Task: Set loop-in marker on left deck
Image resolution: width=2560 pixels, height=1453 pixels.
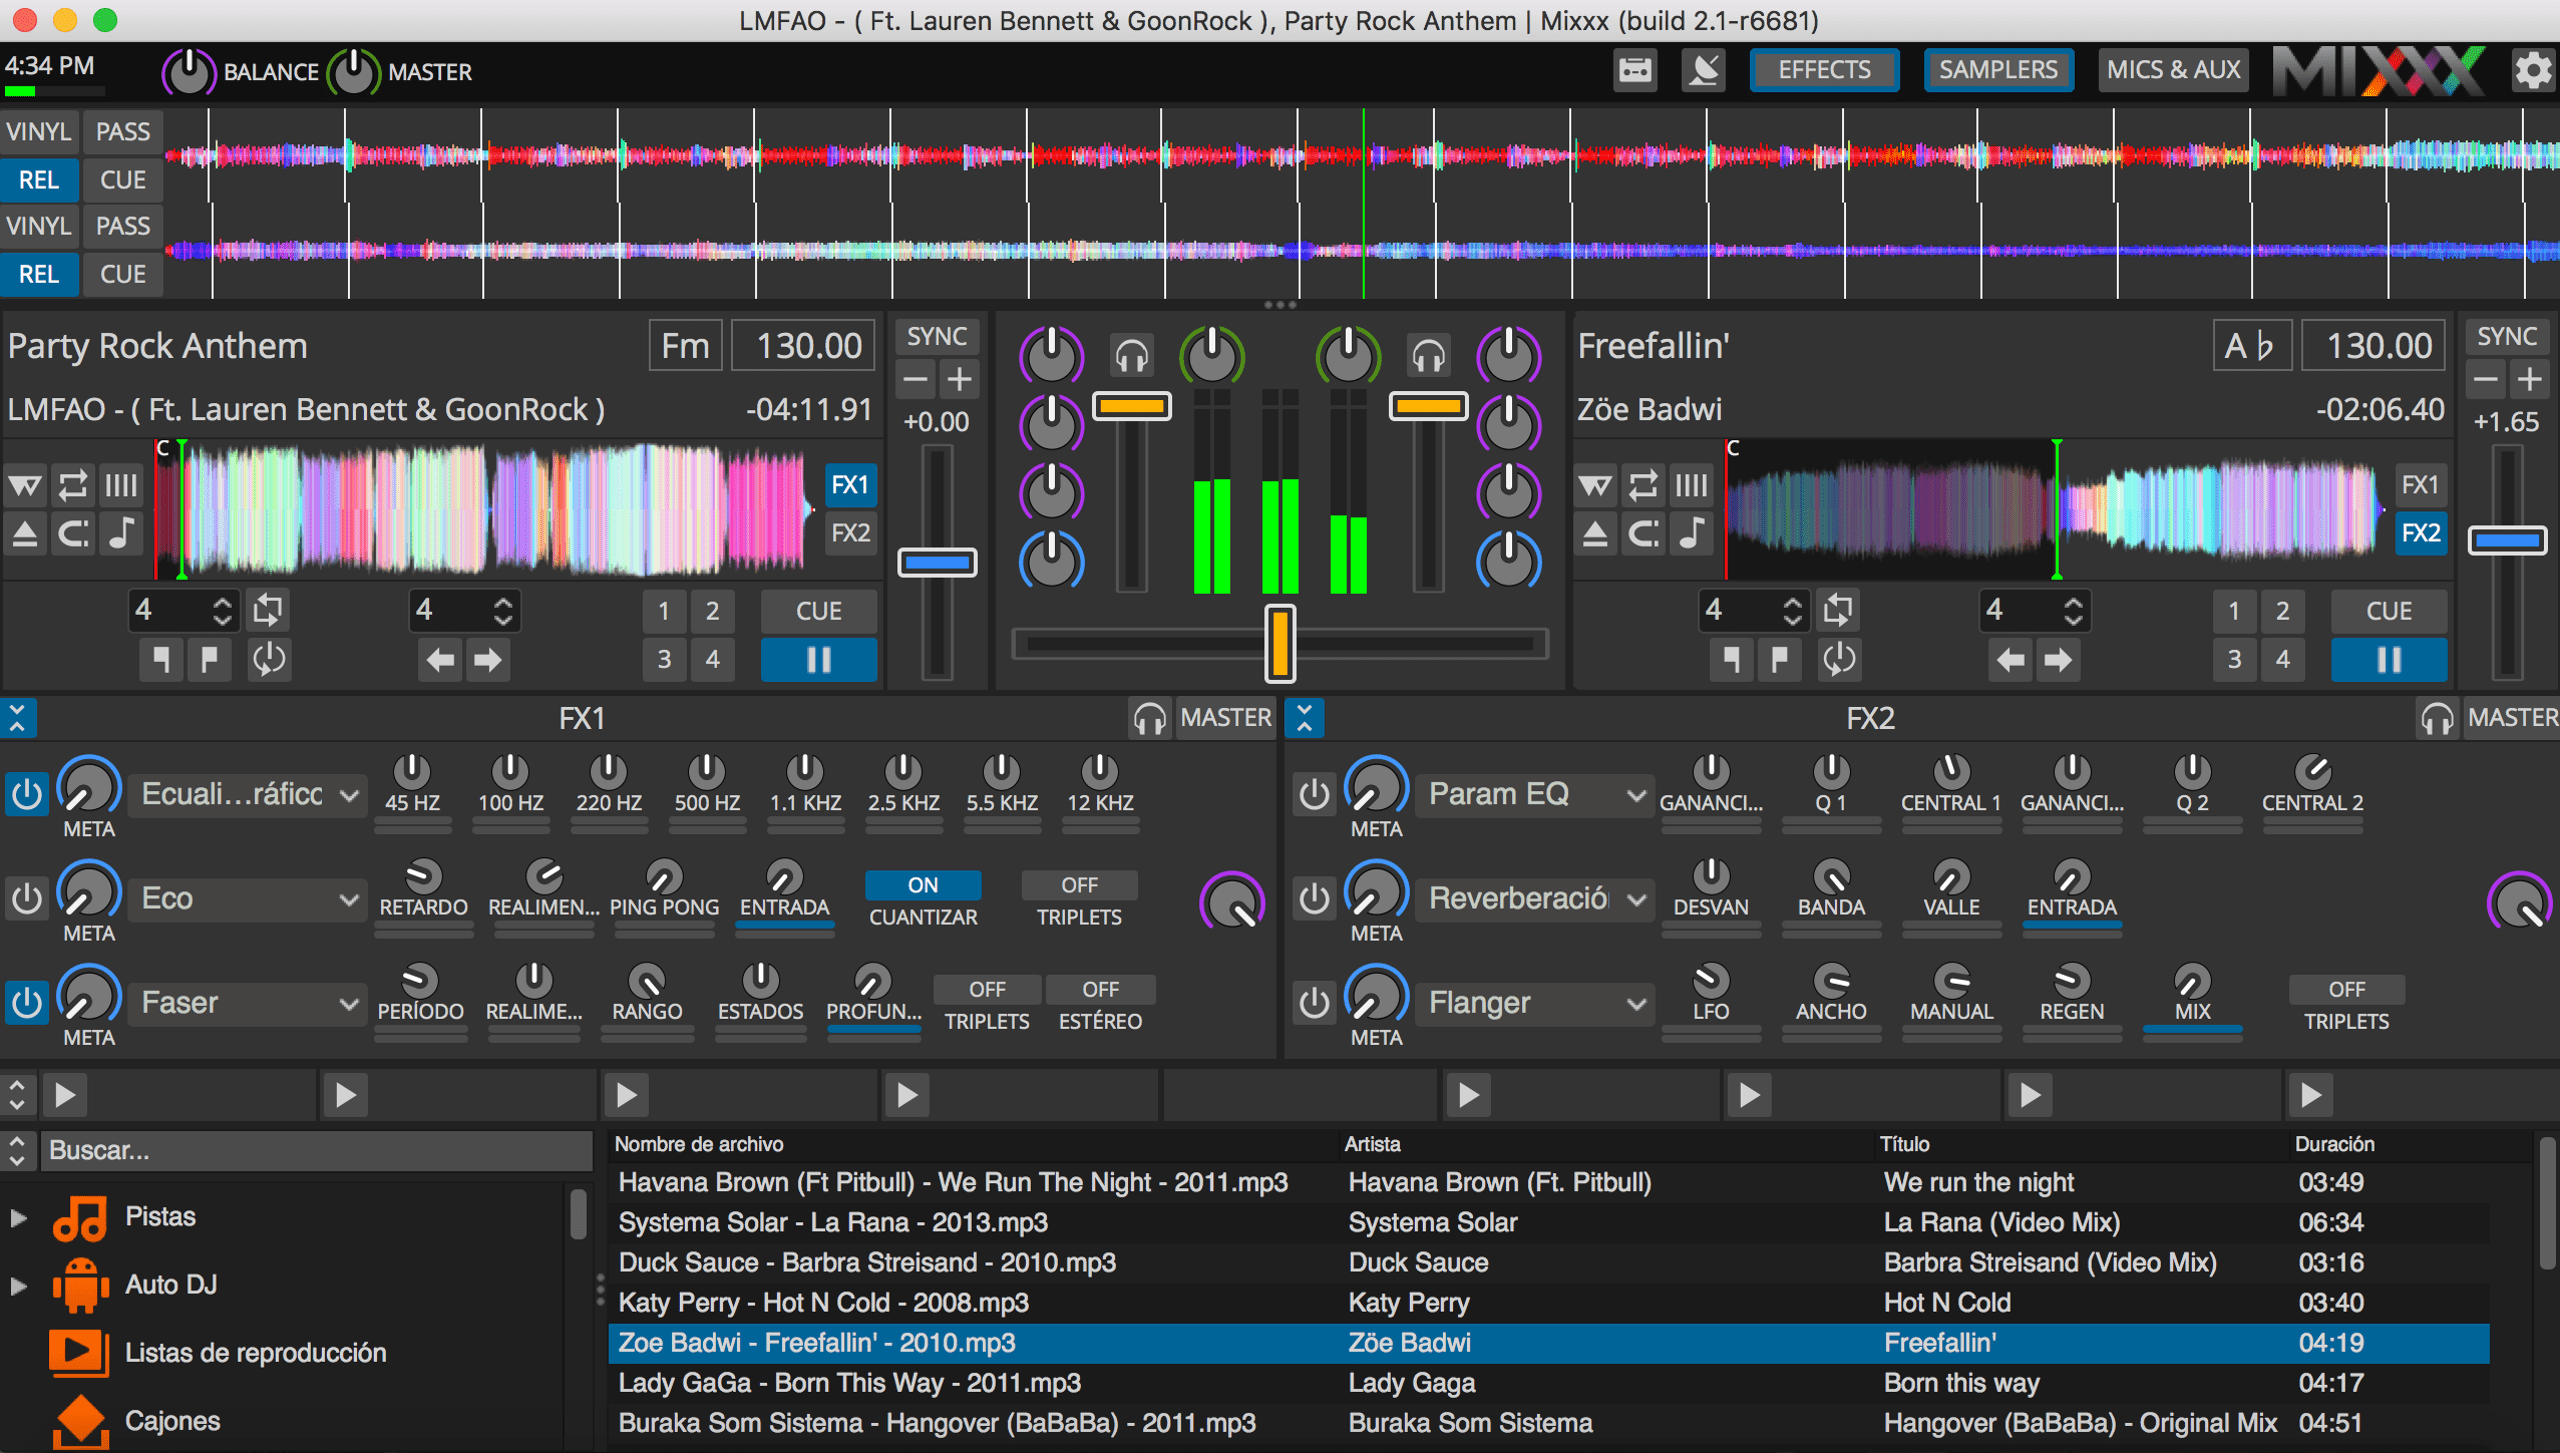Action: tap(161, 660)
